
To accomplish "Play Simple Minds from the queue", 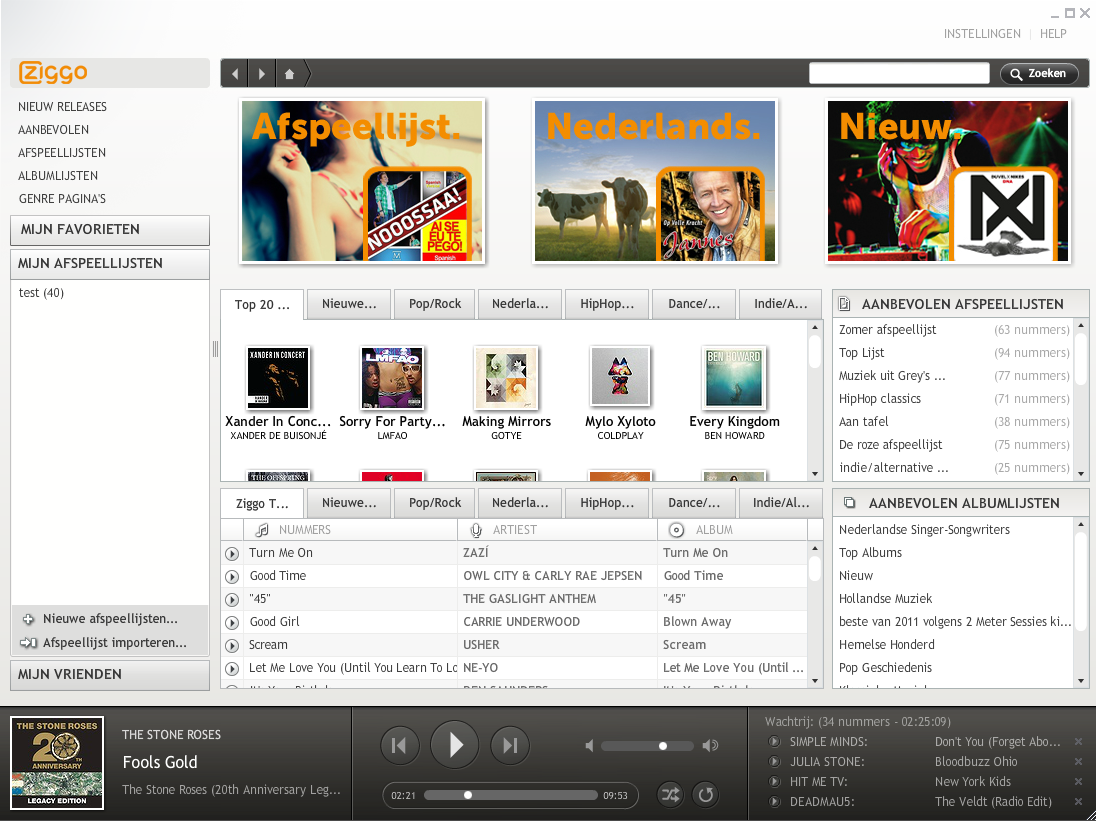I will tap(774, 741).
